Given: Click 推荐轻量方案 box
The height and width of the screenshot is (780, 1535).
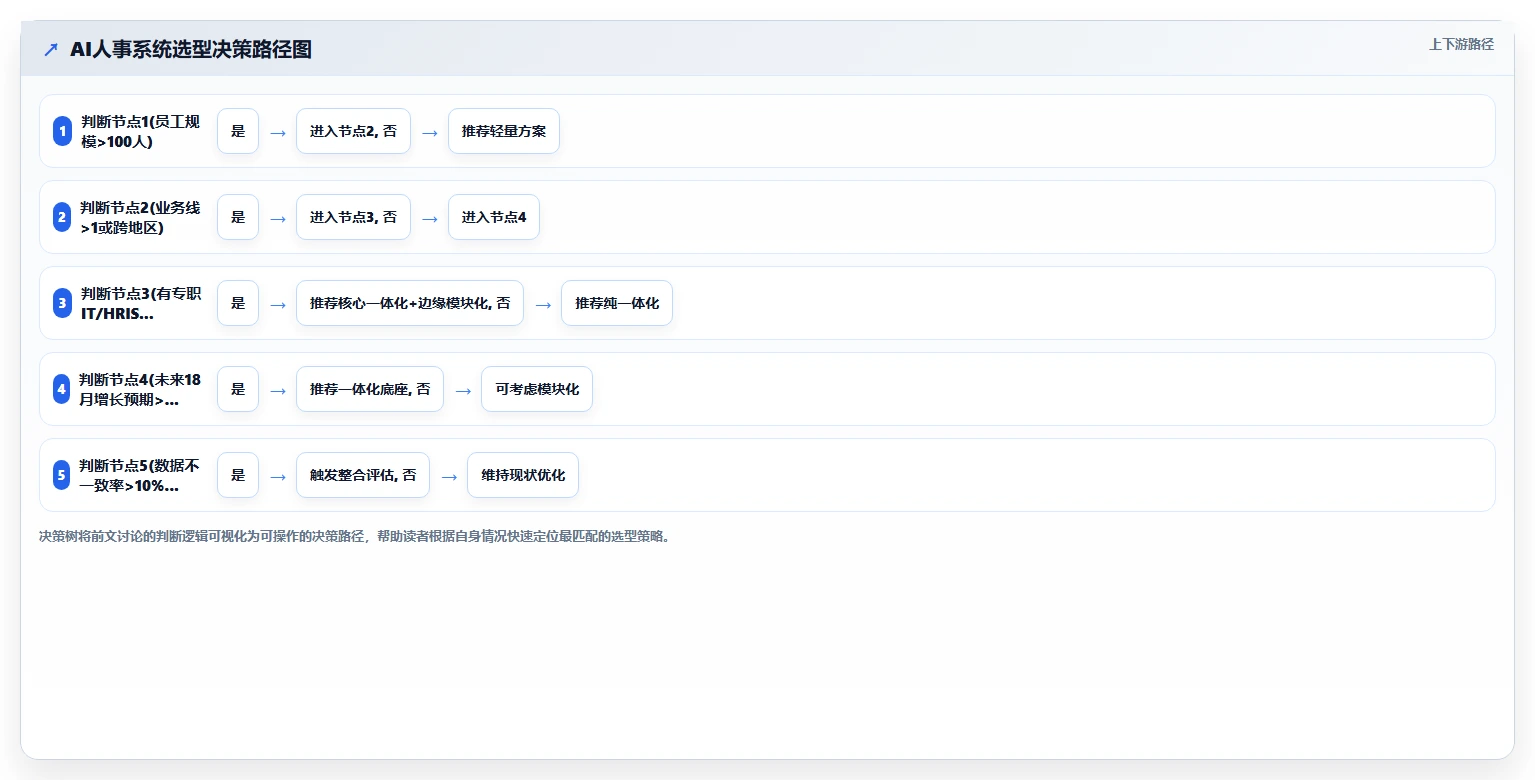Looking at the screenshot, I should [504, 131].
